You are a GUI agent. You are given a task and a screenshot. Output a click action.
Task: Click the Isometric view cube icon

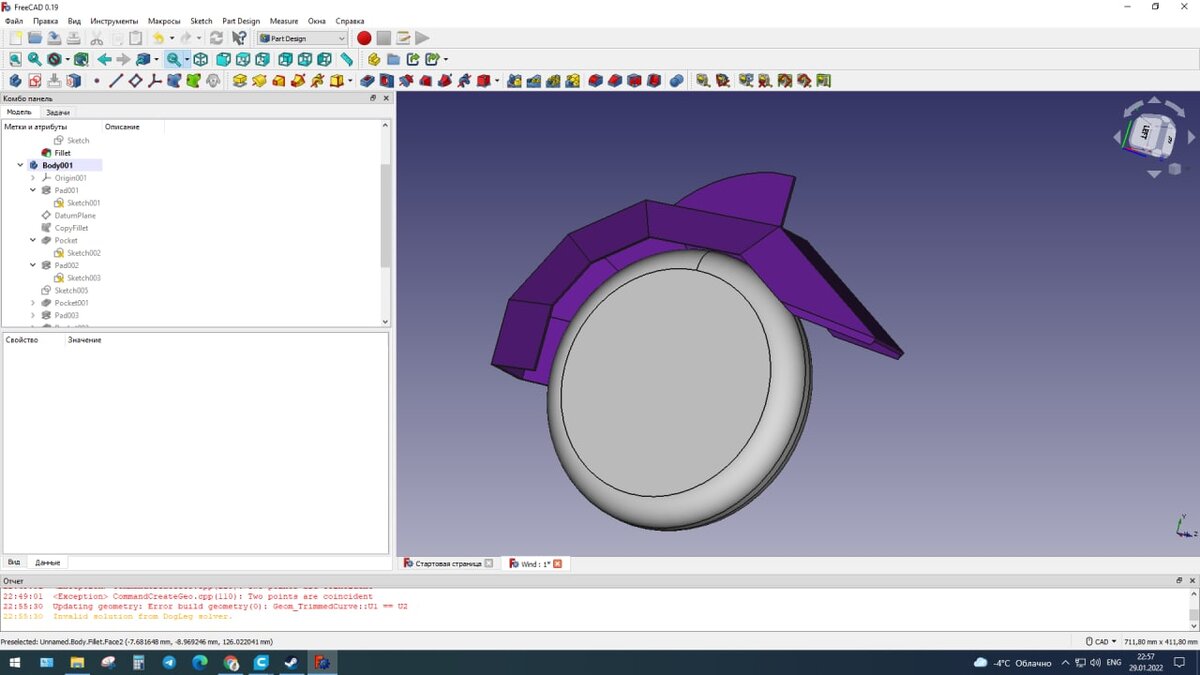pos(200,60)
